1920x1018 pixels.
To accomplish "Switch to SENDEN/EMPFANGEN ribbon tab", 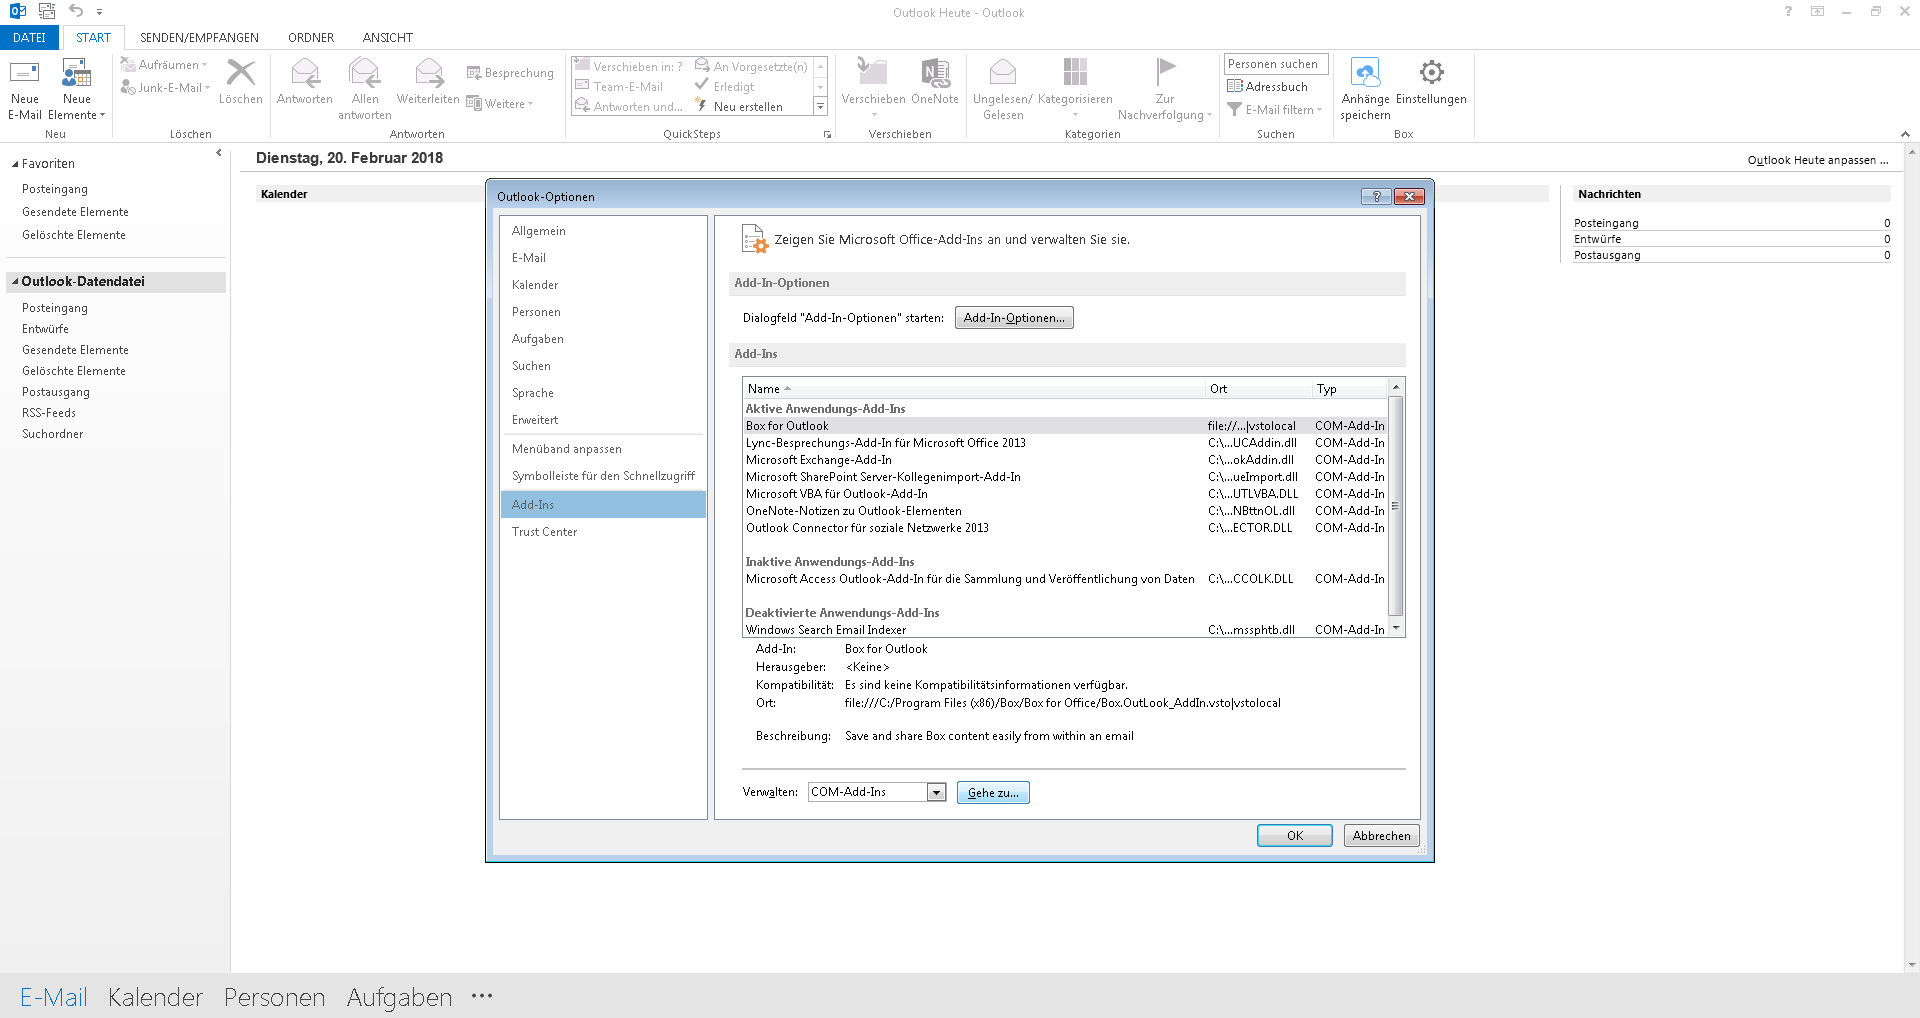I will (x=199, y=38).
